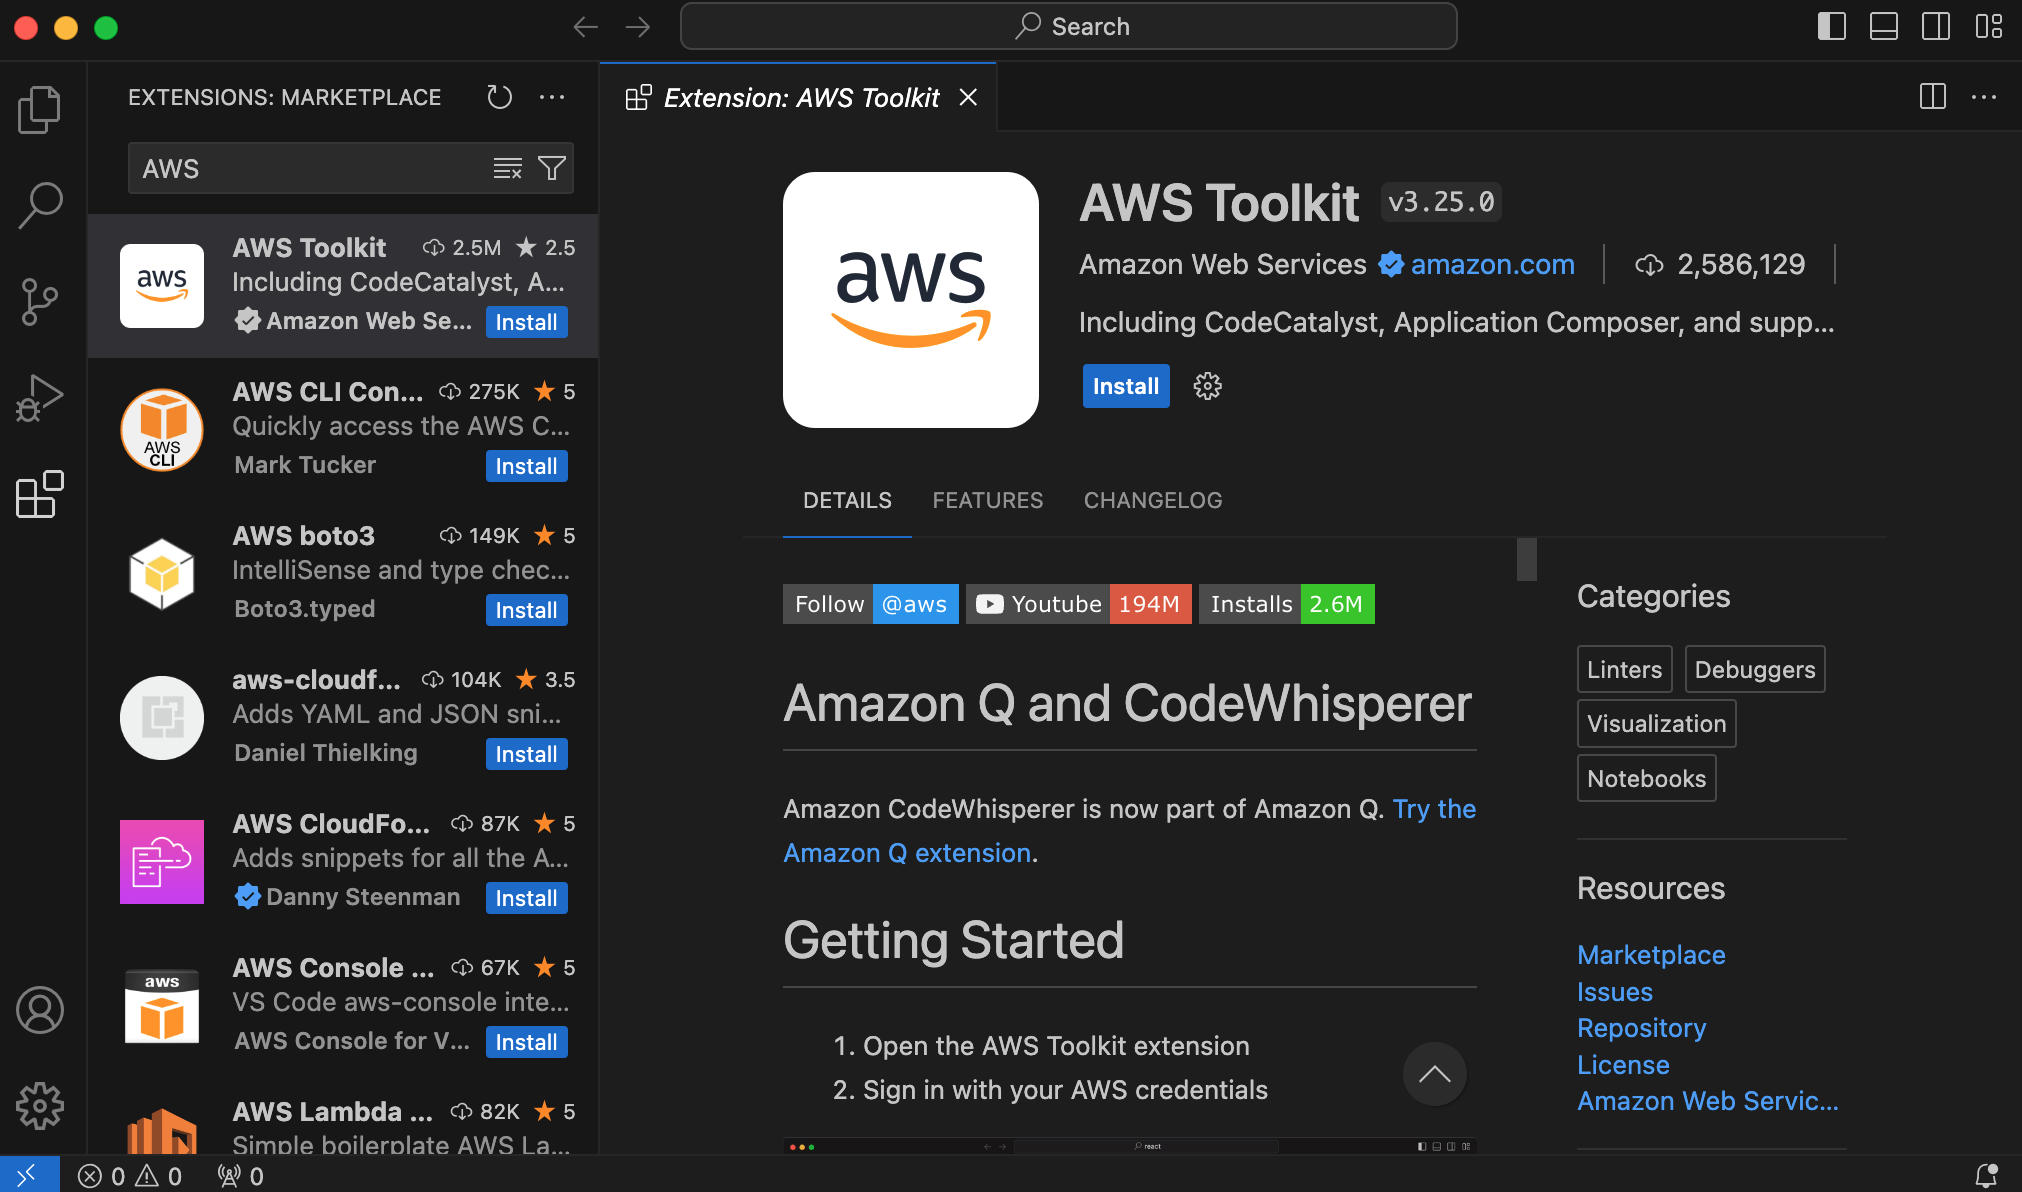Open the remote window indicator
The width and height of the screenshot is (2022, 1192).
[x=29, y=1175]
